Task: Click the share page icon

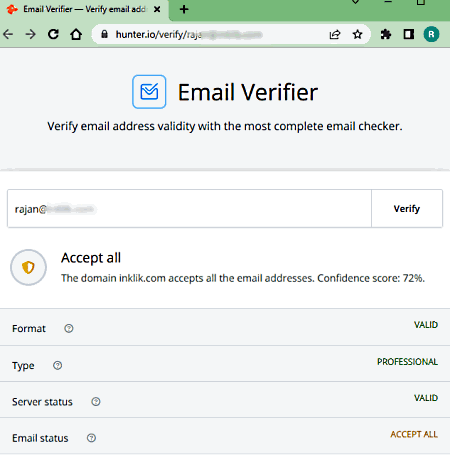Action: coord(335,34)
